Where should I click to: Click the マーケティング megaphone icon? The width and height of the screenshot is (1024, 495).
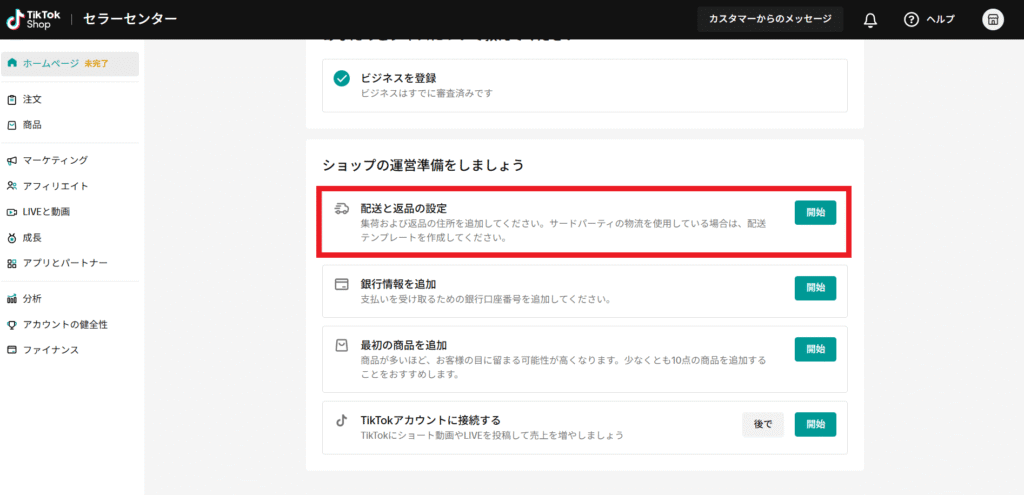[x=12, y=160]
